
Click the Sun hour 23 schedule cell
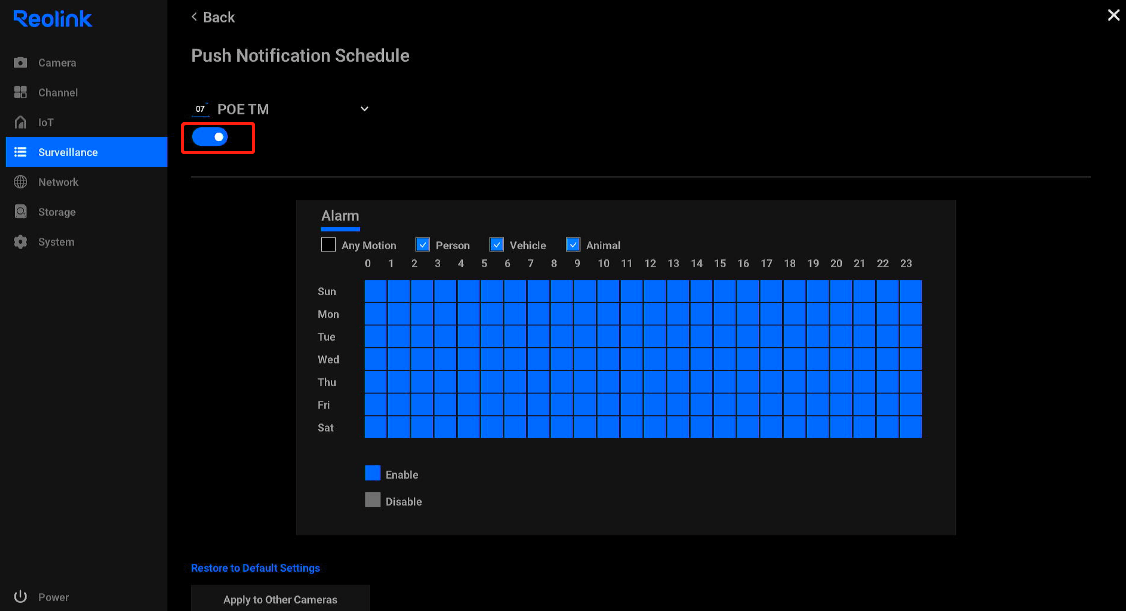pyautogui.click(x=911, y=291)
